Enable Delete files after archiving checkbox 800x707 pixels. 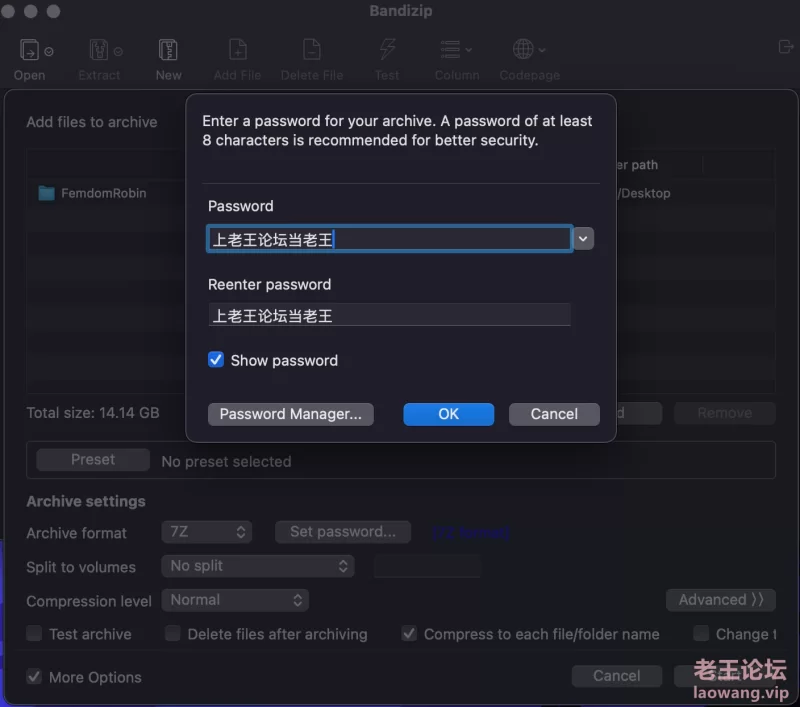[x=172, y=634]
